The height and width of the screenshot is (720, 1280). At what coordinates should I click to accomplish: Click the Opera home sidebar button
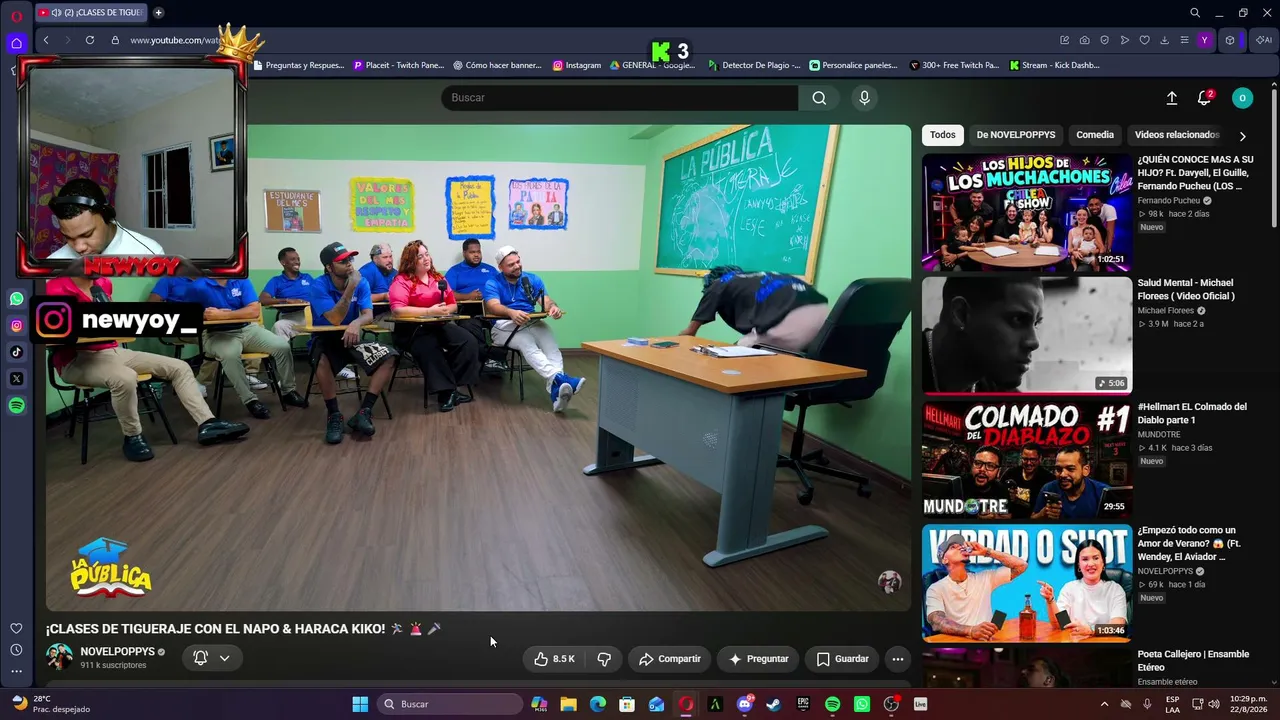click(16, 43)
